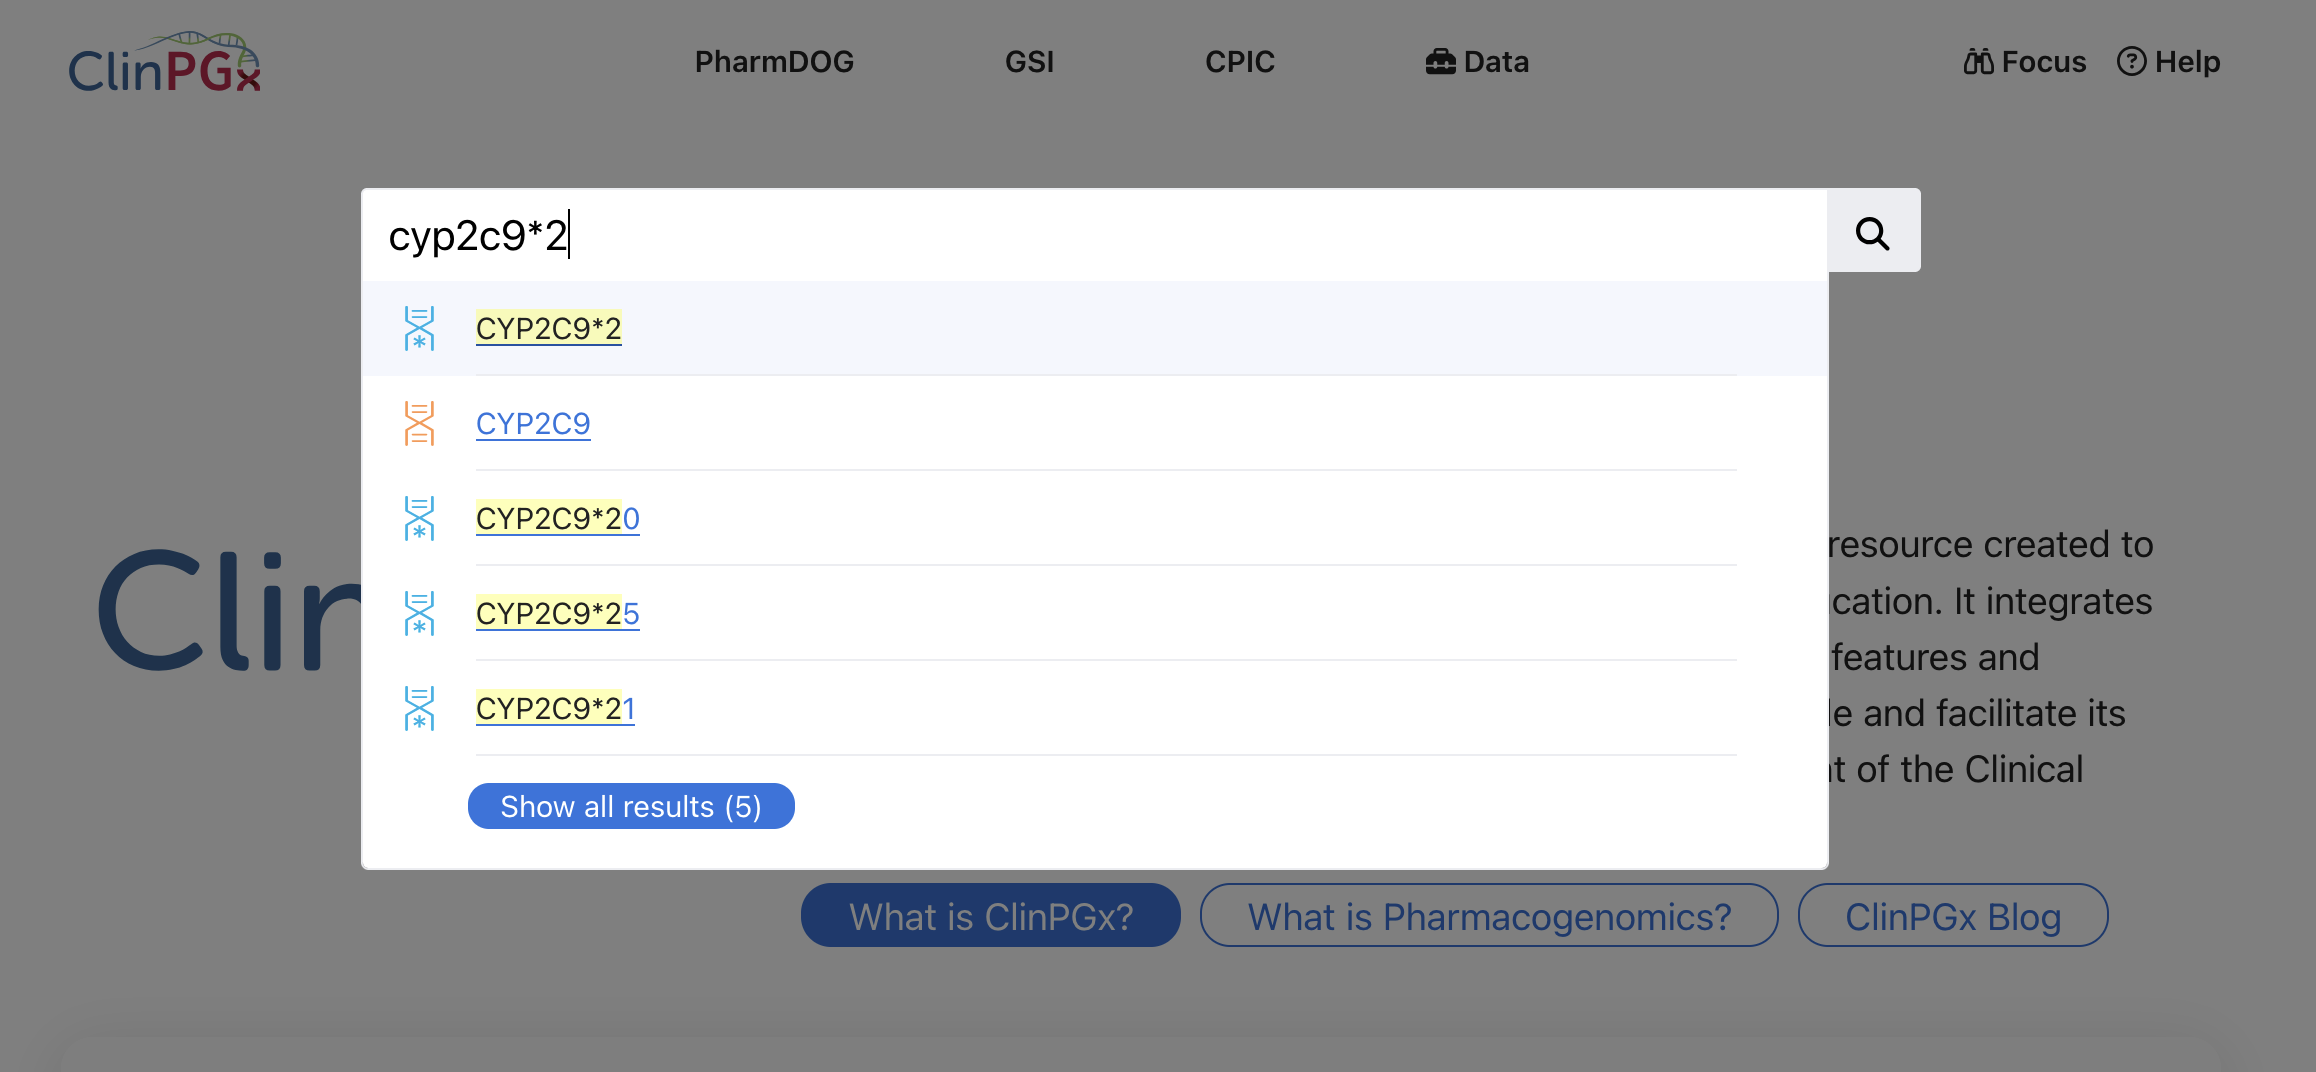The width and height of the screenshot is (2316, 1072).
Task: Open the CPIC menu item
Action: tap(1239, 62)
